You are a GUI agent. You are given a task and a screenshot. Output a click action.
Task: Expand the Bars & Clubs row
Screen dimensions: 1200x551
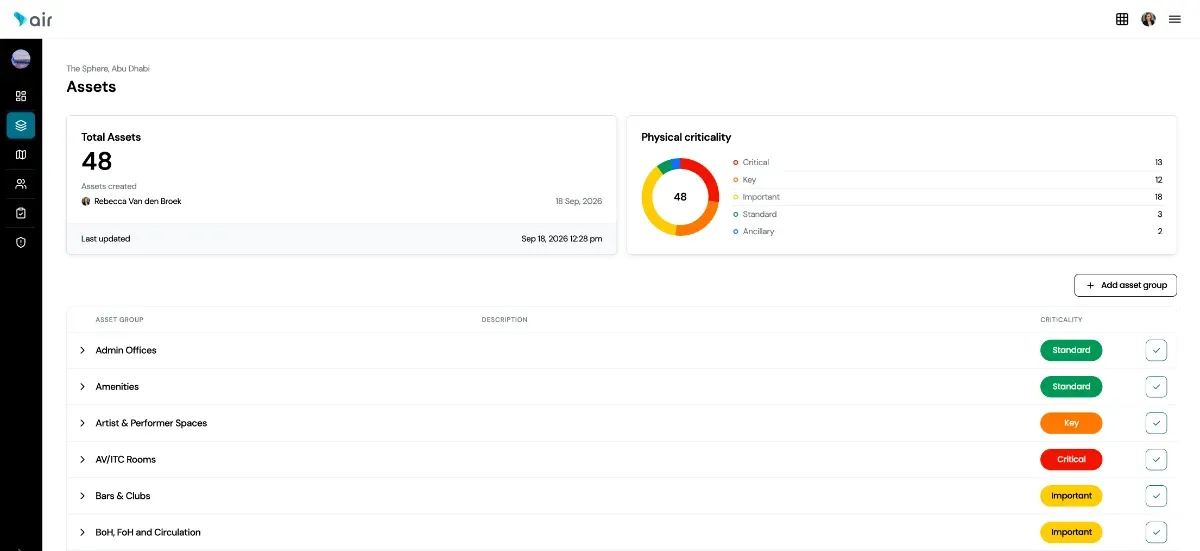[x=82, y=496]
